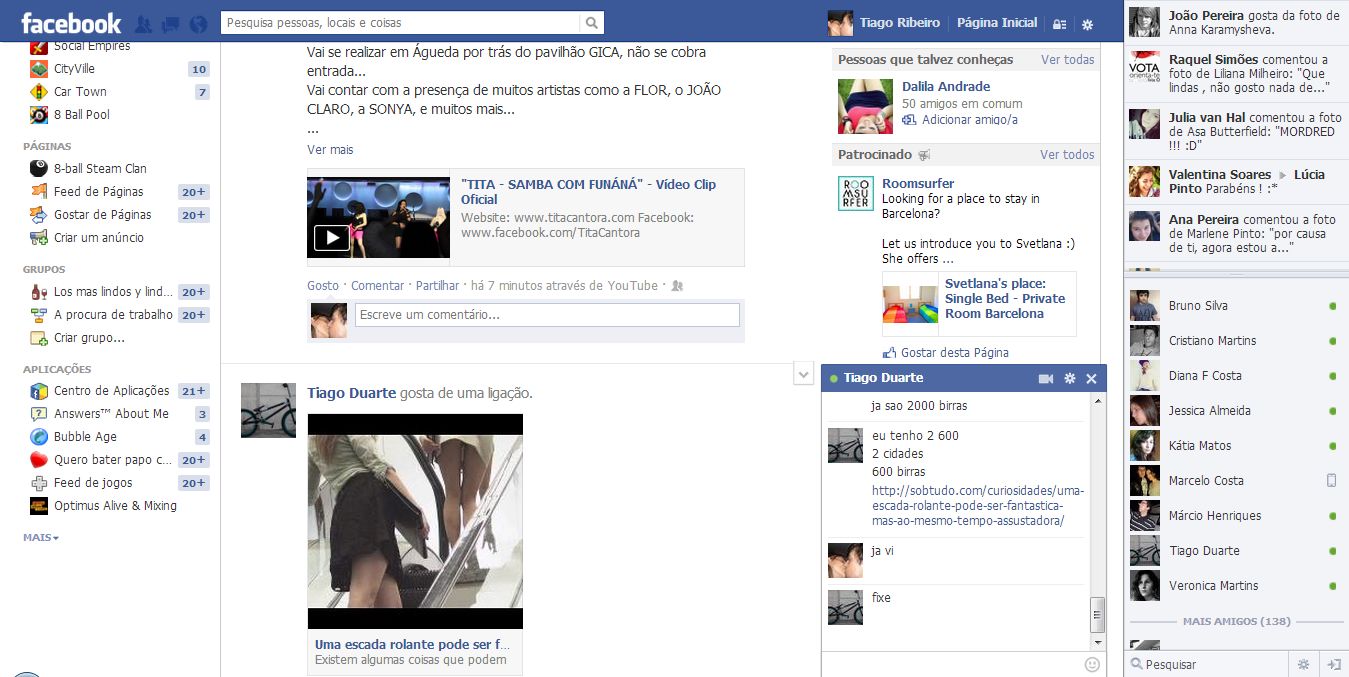The height and width of the screenshot is (677, 1349).
Task: Open messages icon in top bar
Action: coord(171,24)
